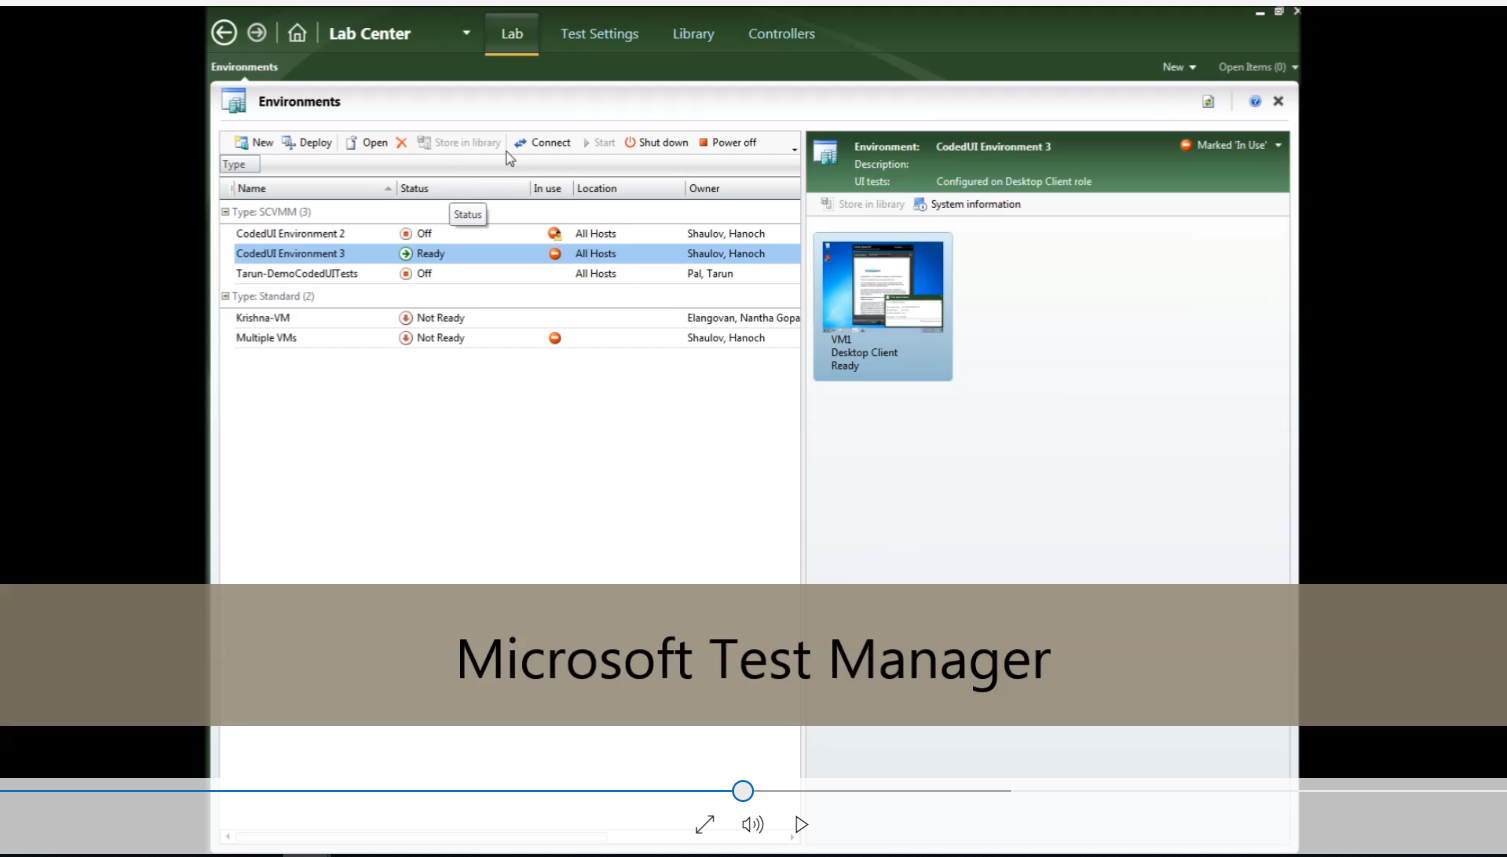Delete with the red X toolbar icon

(x=401, y=143)
